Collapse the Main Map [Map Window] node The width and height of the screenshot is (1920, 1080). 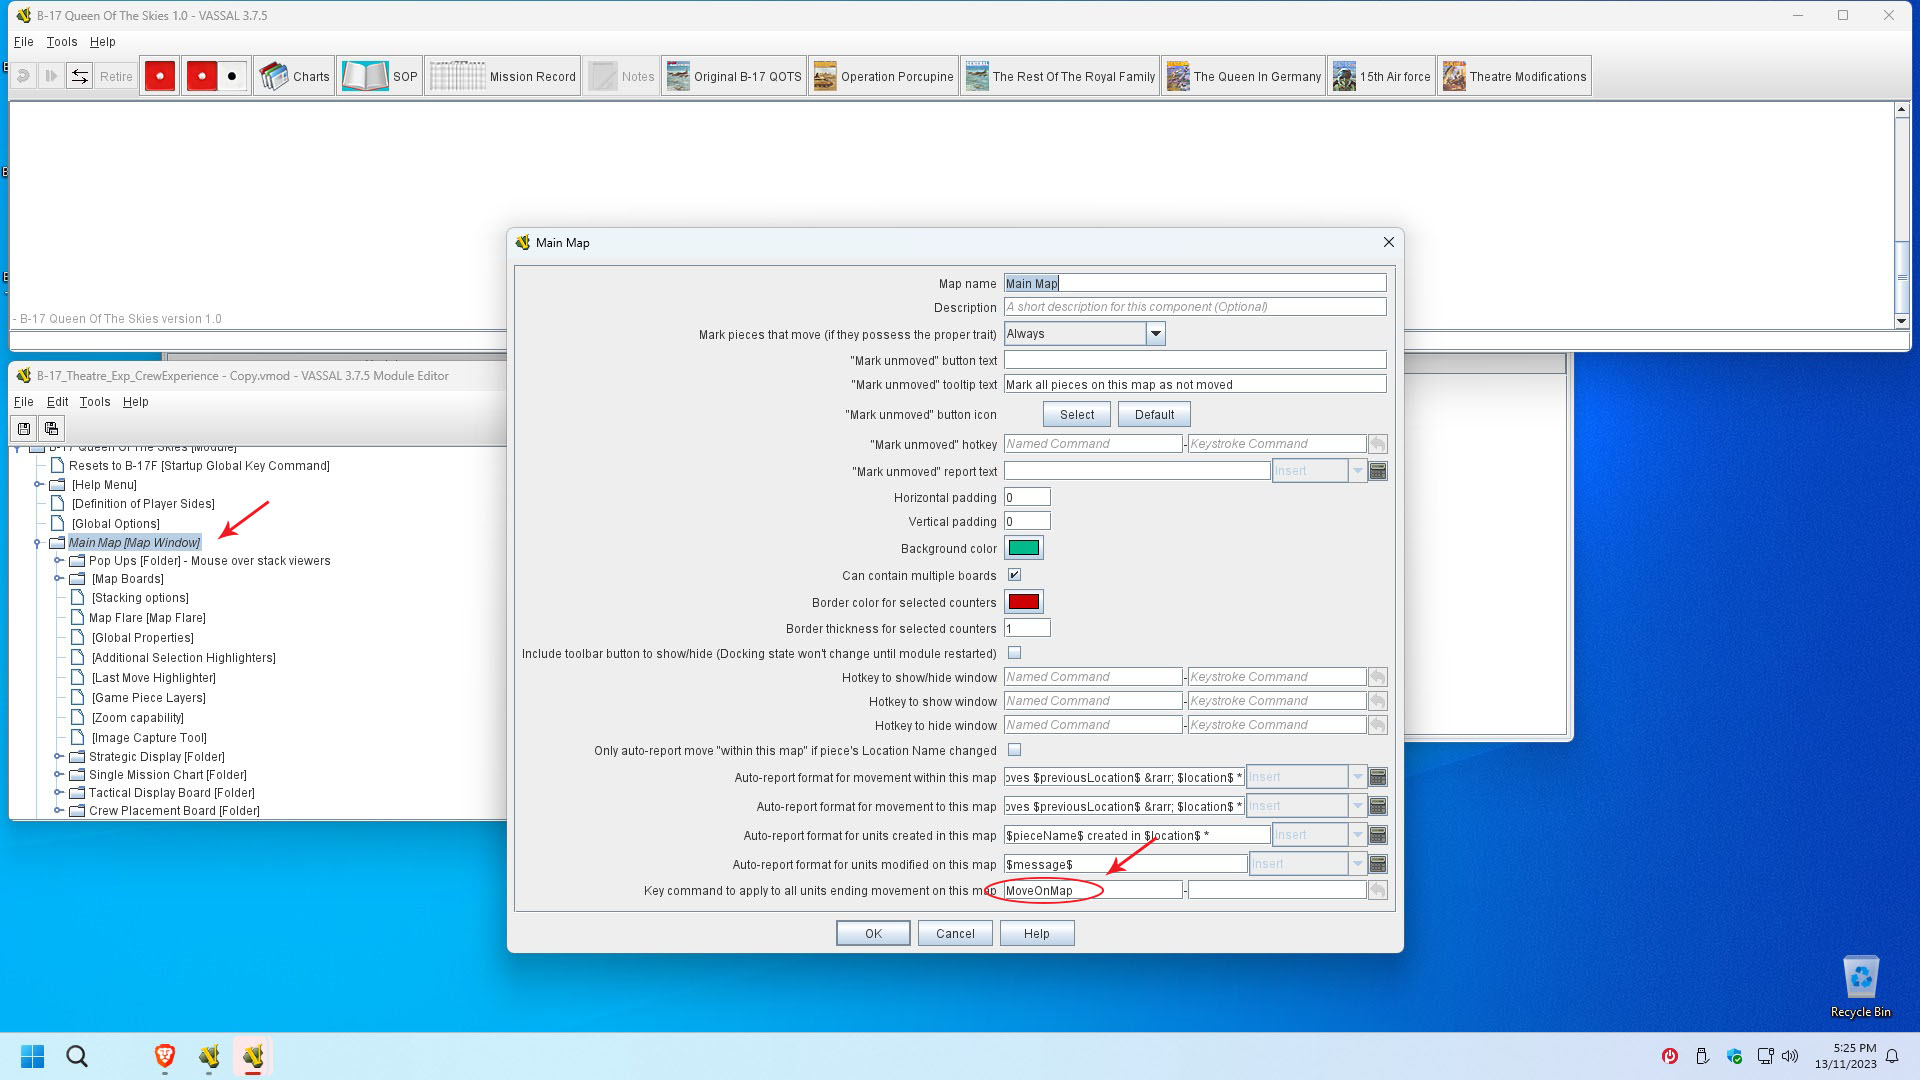pyautogui.click(x=38, y=543)
